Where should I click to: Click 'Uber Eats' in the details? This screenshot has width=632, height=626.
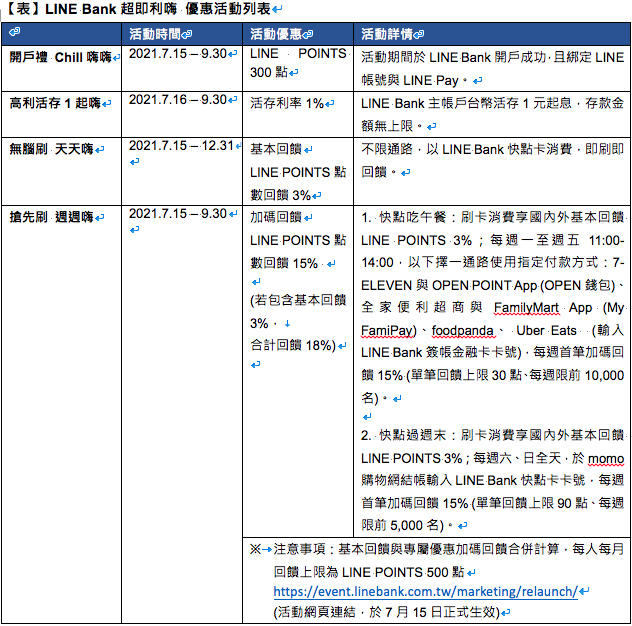pos(546,331)
